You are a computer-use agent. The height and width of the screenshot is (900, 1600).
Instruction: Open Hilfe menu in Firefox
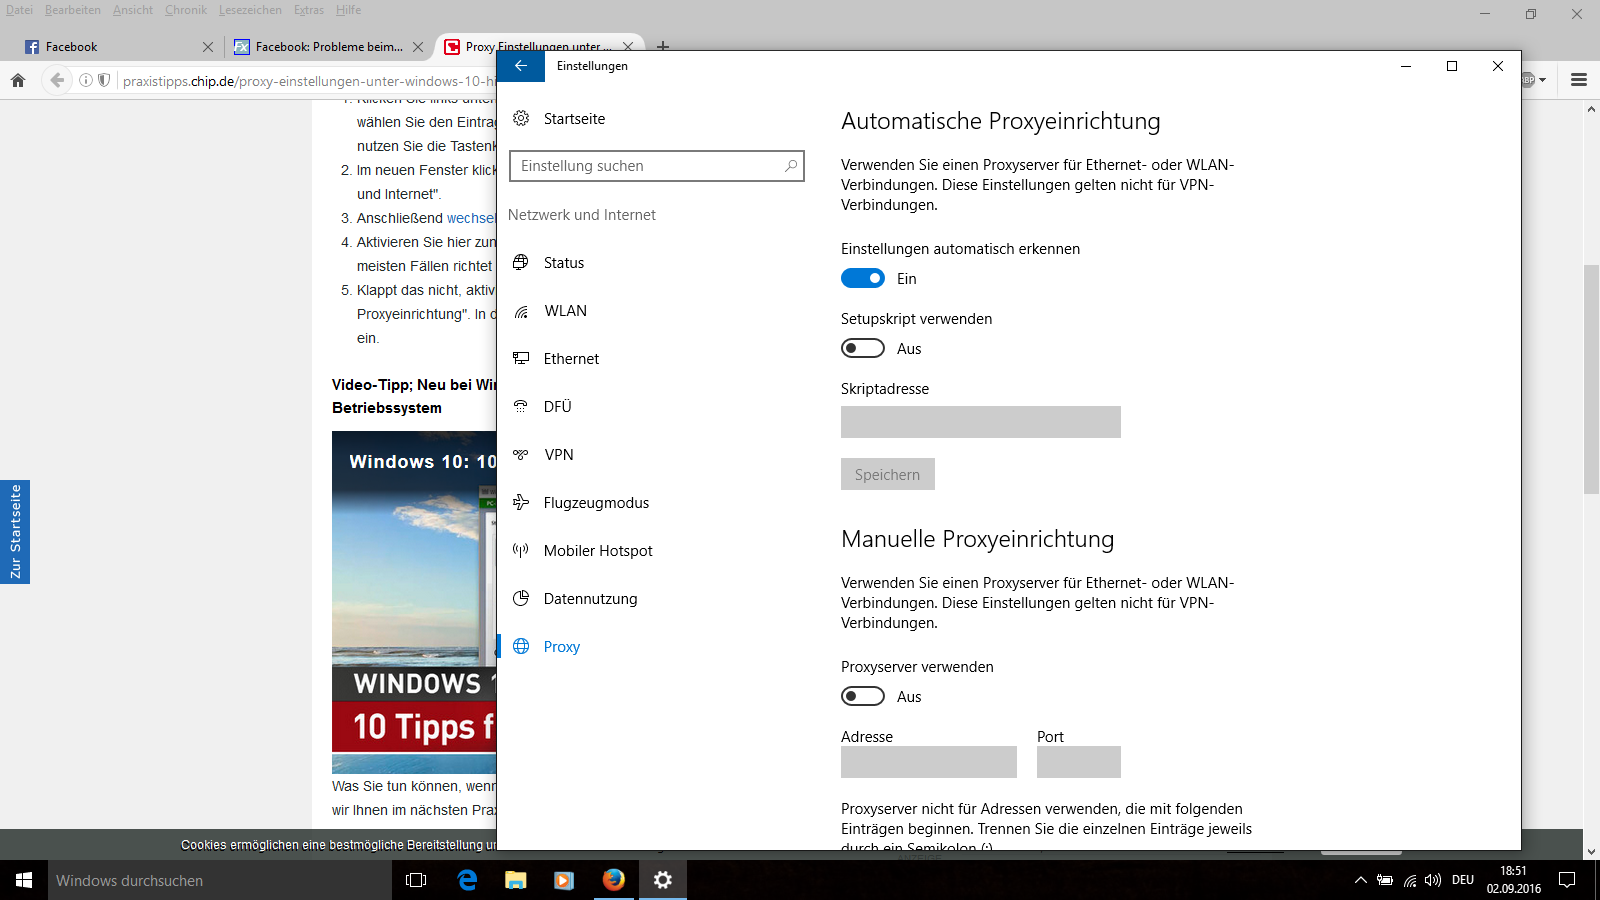pyautogui.click(x=349, y=10)
